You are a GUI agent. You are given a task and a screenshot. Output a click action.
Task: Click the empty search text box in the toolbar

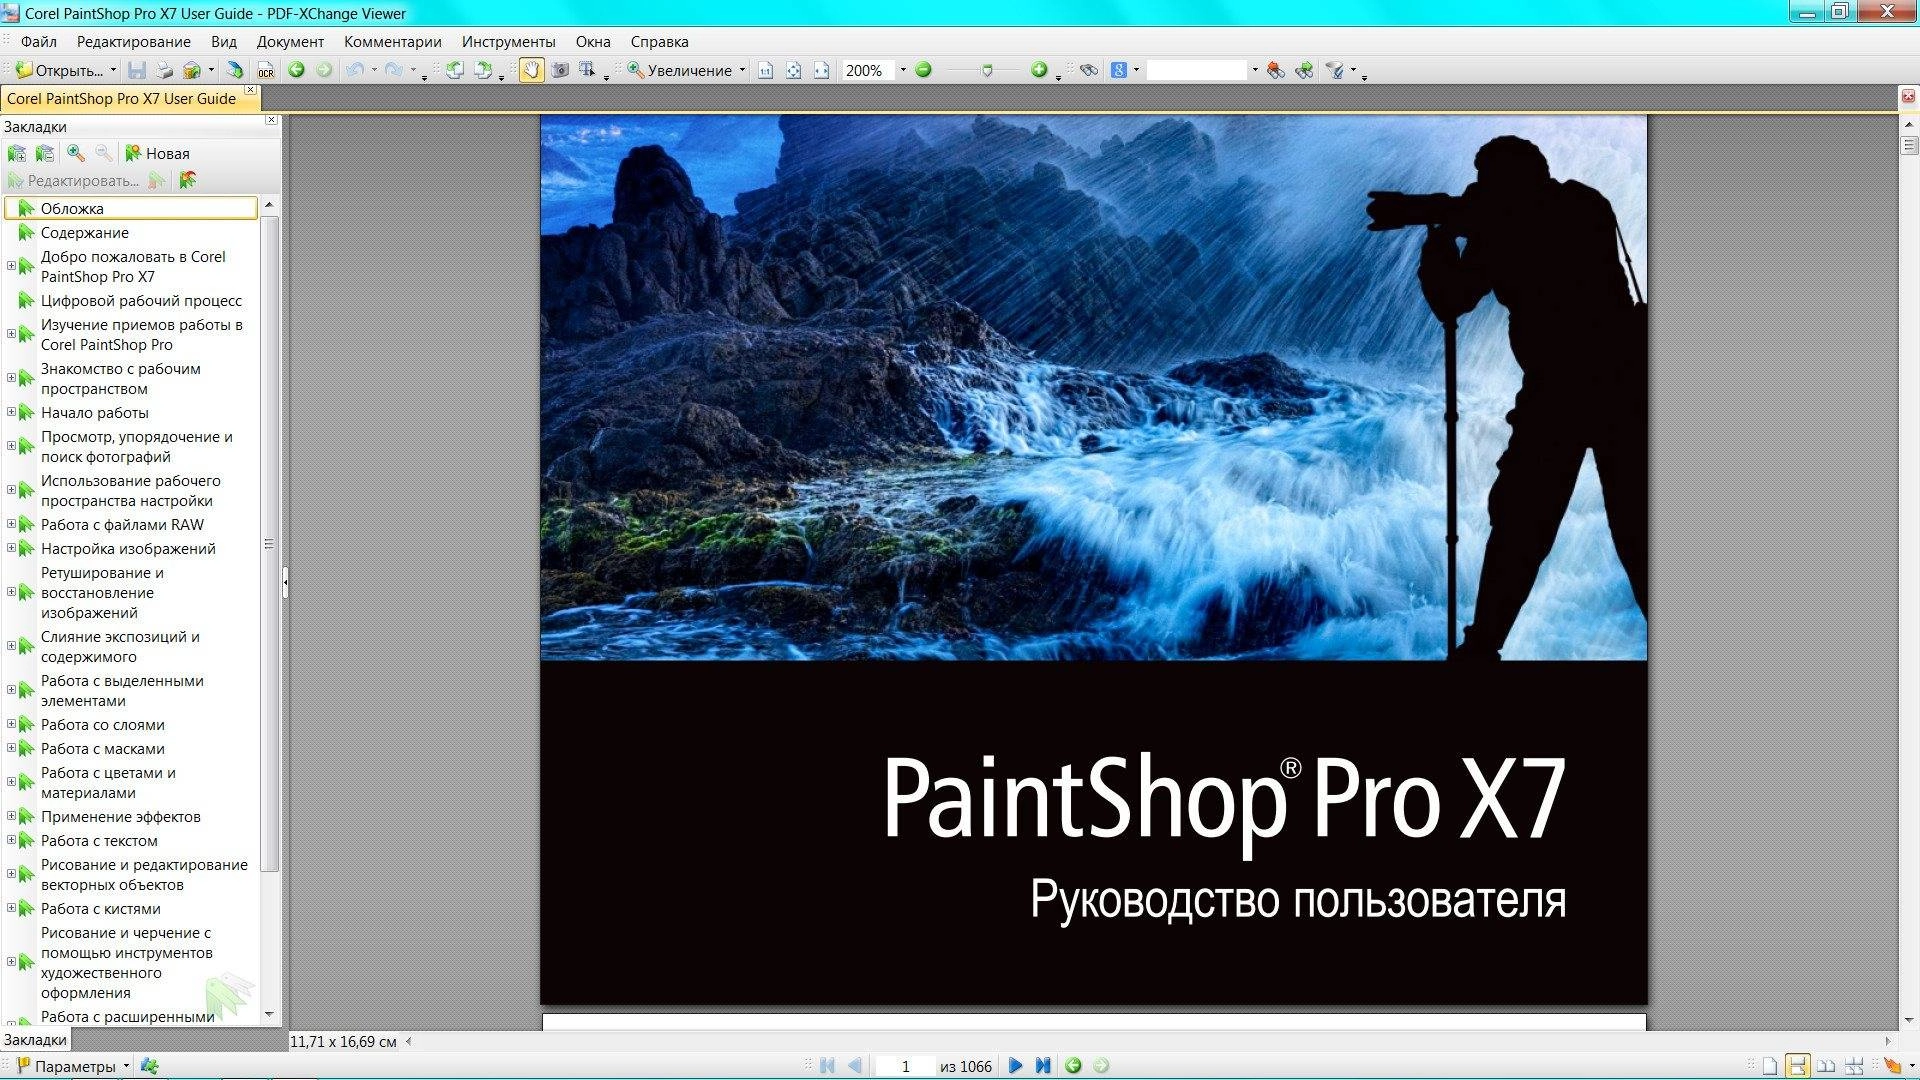1197,70
